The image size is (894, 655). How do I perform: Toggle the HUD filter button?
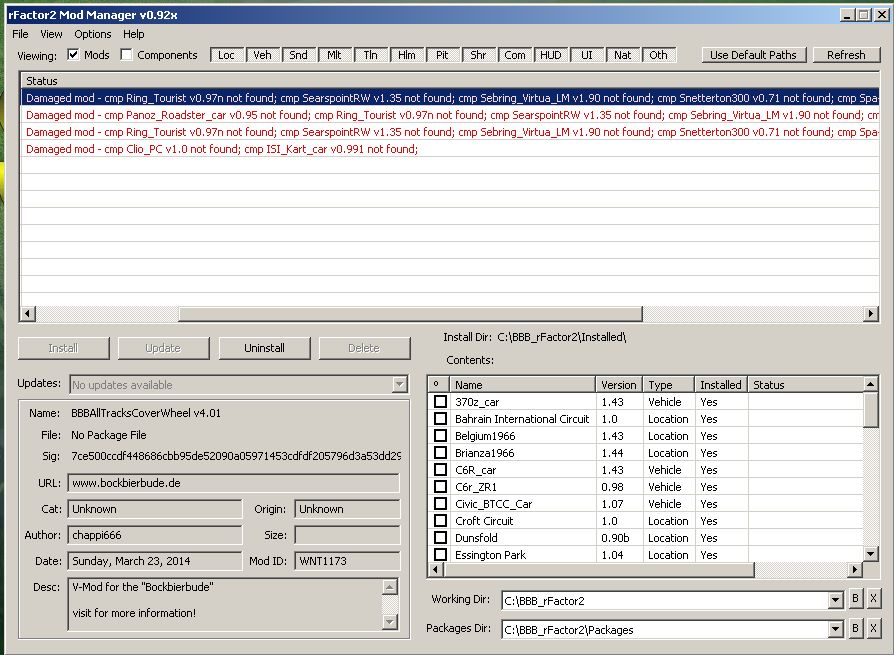pos(550,55)
